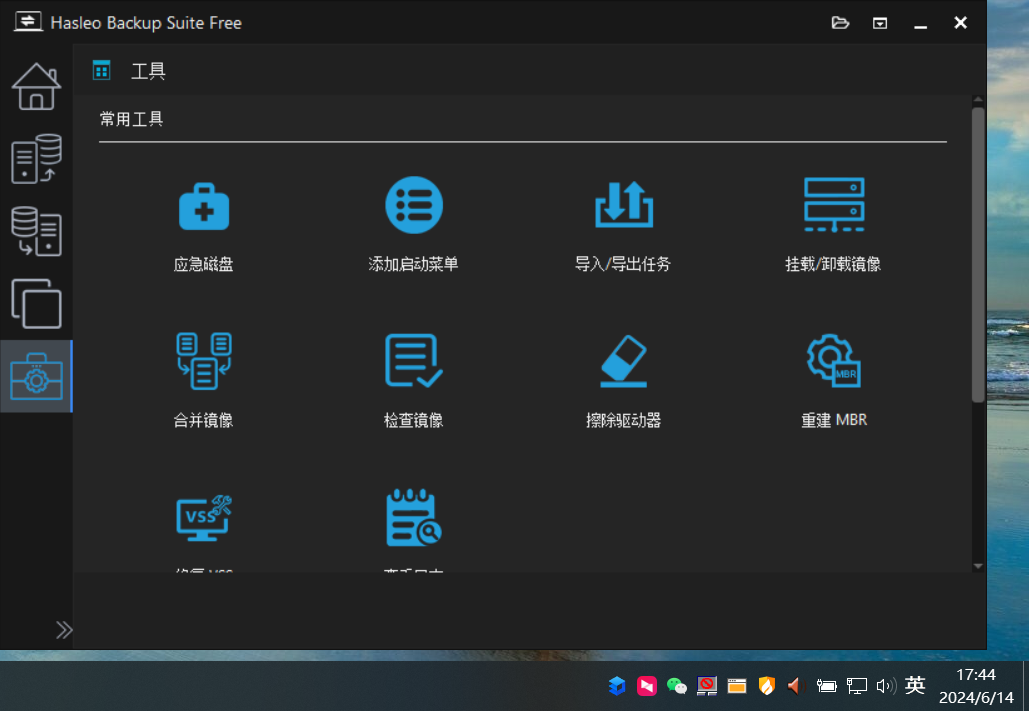Click the 擦除驱动器 eraser icon
Image resolution: width=1029 pixels, height=711 pixels.
click(x=623, y=361)
